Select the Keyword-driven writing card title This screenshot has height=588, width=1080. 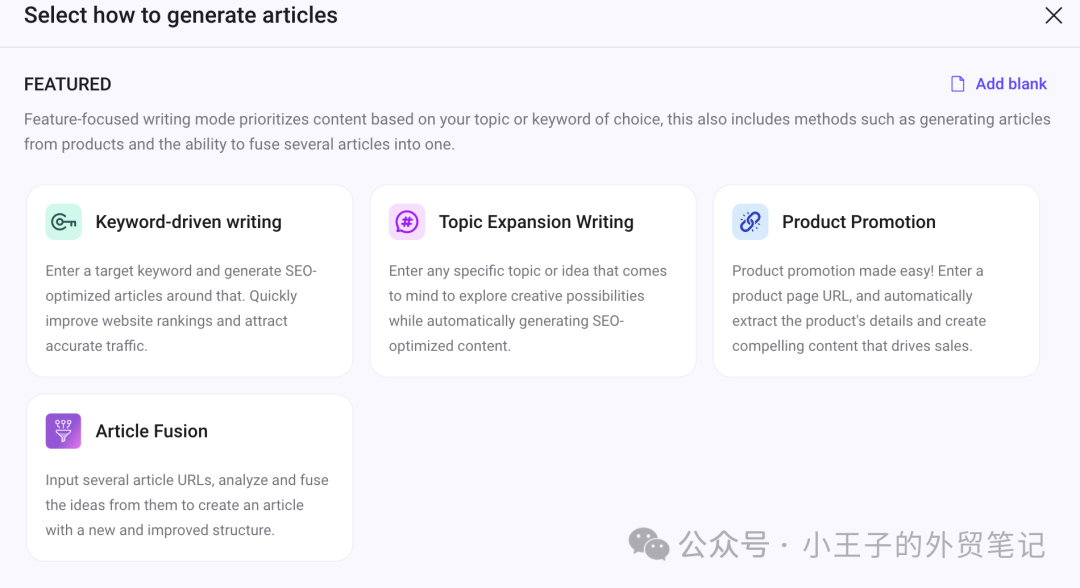[x=188, y=222]
